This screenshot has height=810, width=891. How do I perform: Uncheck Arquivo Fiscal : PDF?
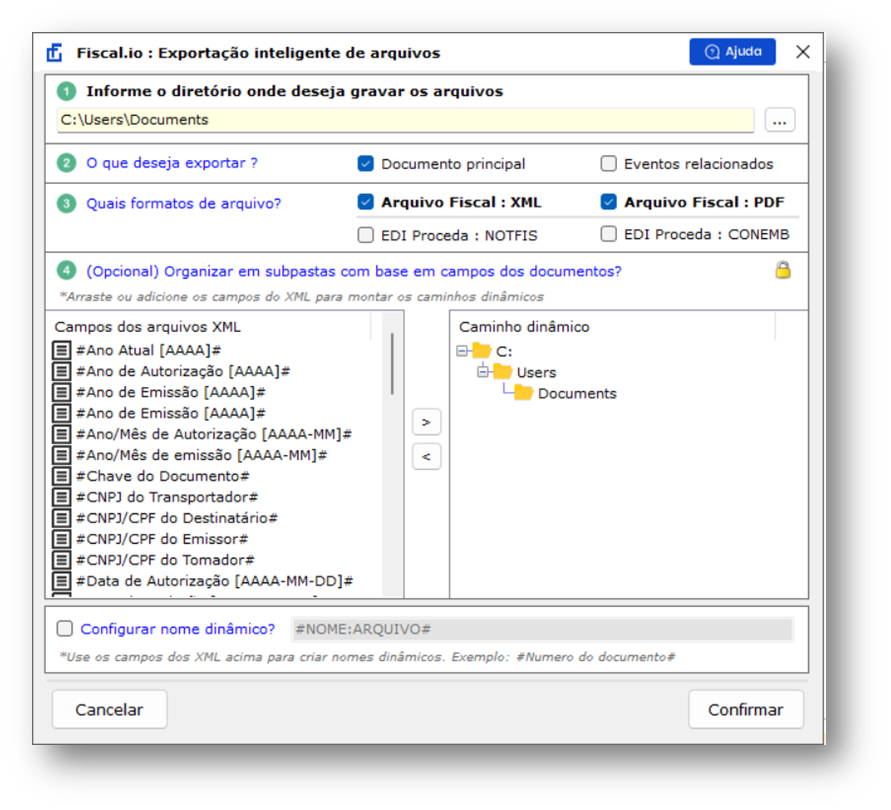609,202
